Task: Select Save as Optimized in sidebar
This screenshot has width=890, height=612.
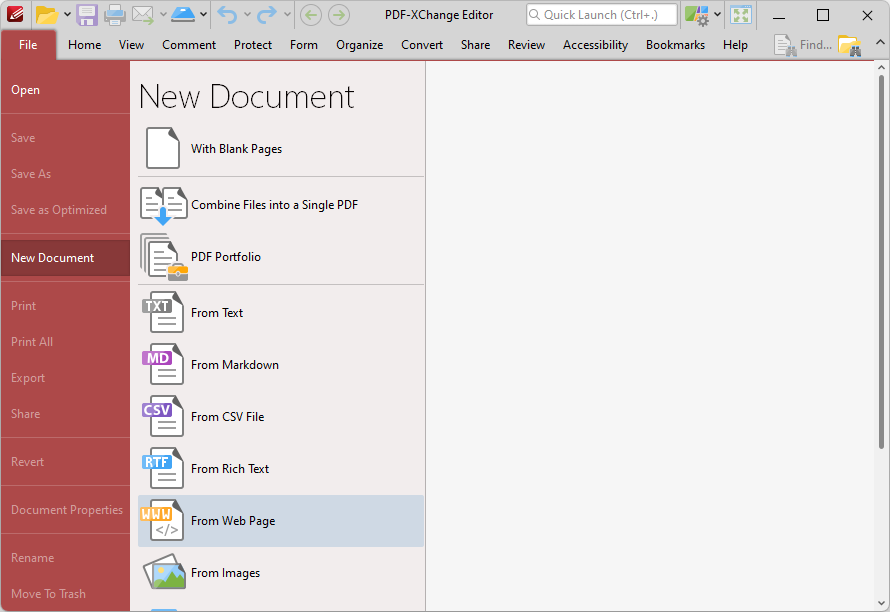Action: (65, 210)
